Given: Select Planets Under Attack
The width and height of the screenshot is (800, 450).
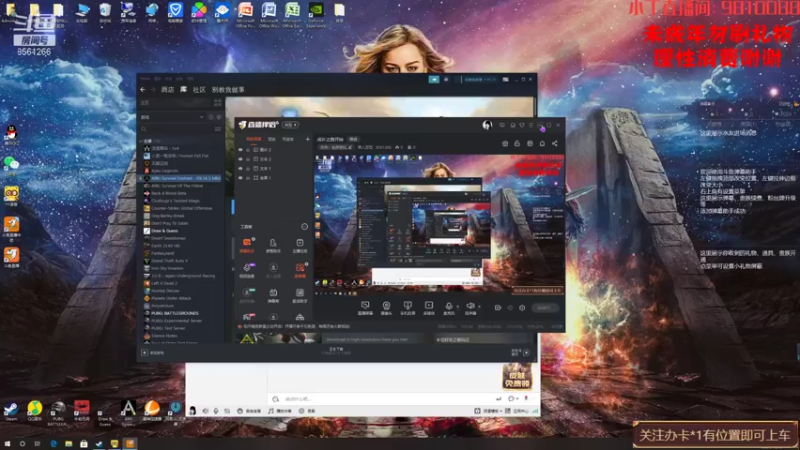Looking at the screenshot, I should (171, 298).
